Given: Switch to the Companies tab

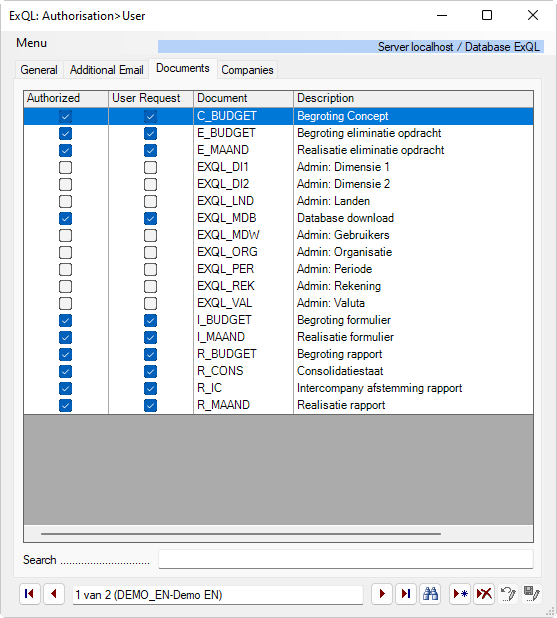Looking at the screenshot, I should point(247,70).
